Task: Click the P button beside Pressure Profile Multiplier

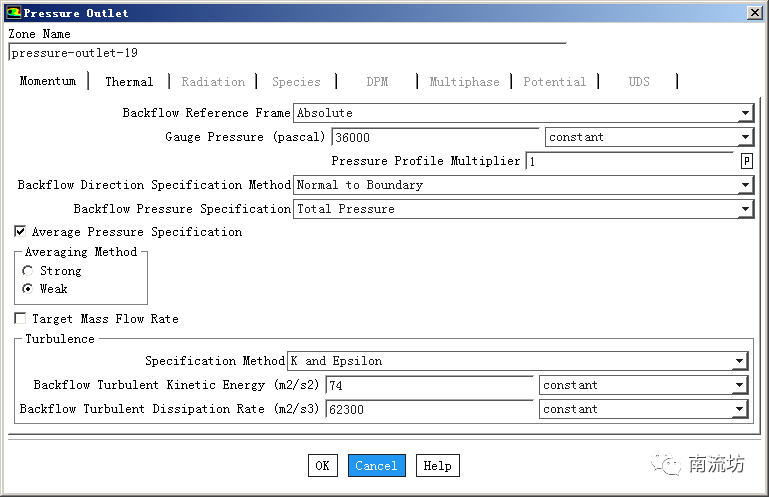Action: (746, 161)
